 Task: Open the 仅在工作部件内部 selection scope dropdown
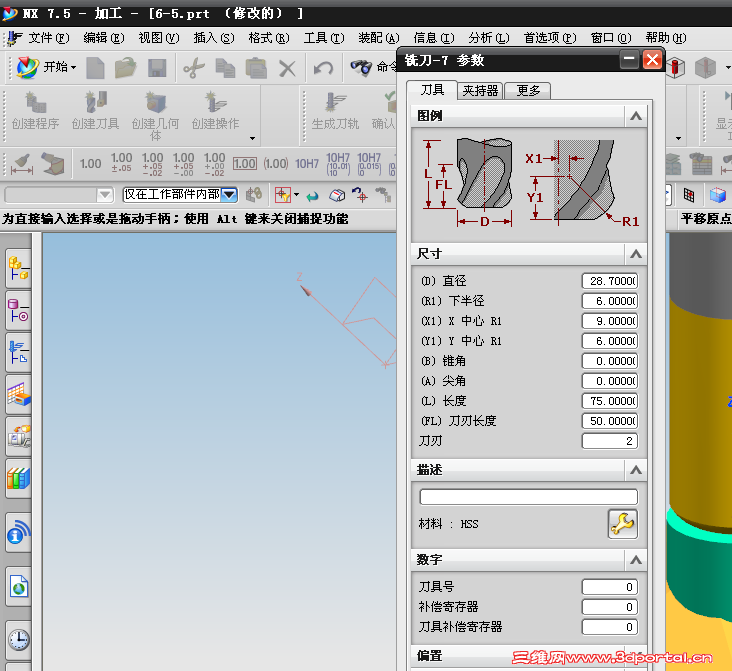pos(180,195)
